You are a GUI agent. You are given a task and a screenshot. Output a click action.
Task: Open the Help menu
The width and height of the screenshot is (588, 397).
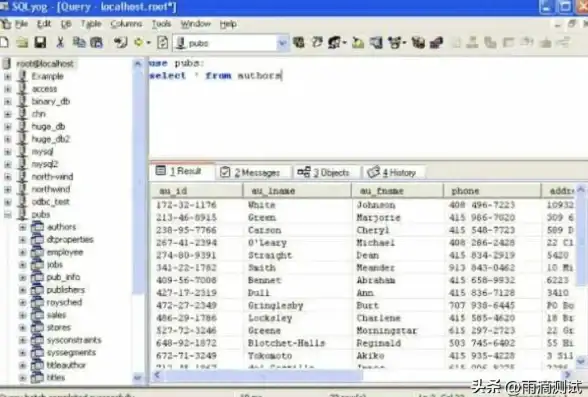coord(228,24)
